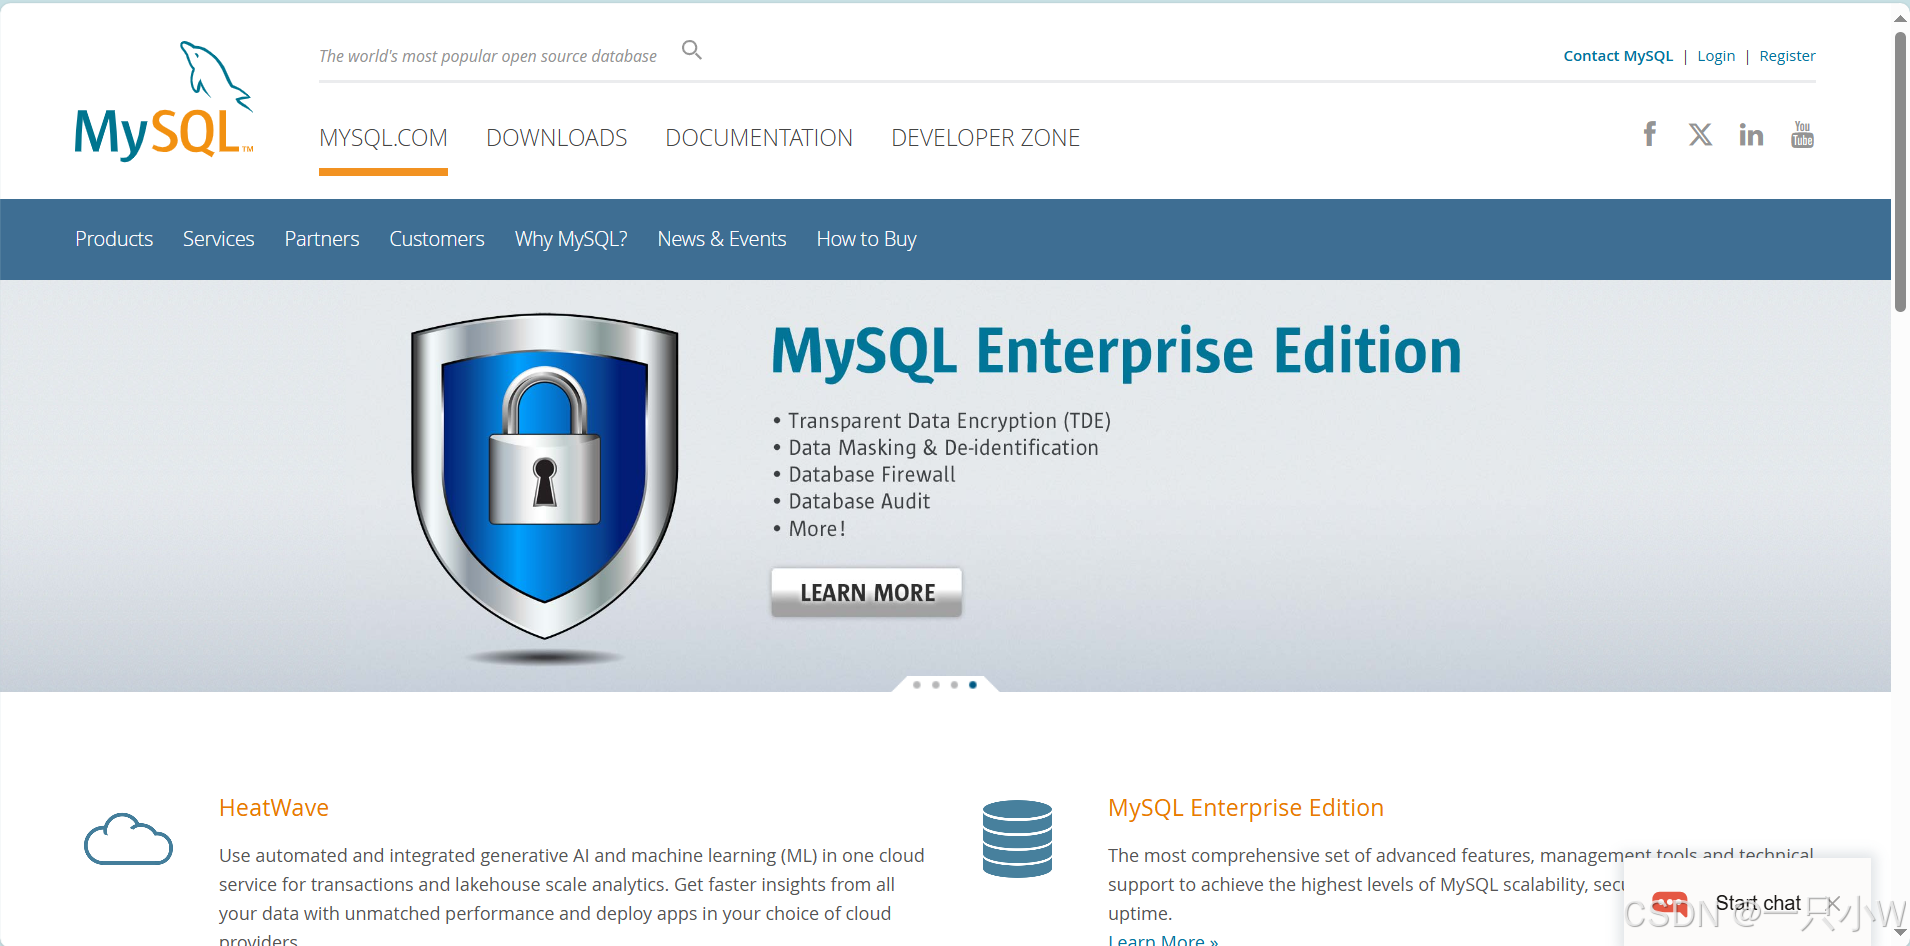1910x946 pixels.
Task: Open MySQL's YouTube icon
Action: [x=1802, y=134]
